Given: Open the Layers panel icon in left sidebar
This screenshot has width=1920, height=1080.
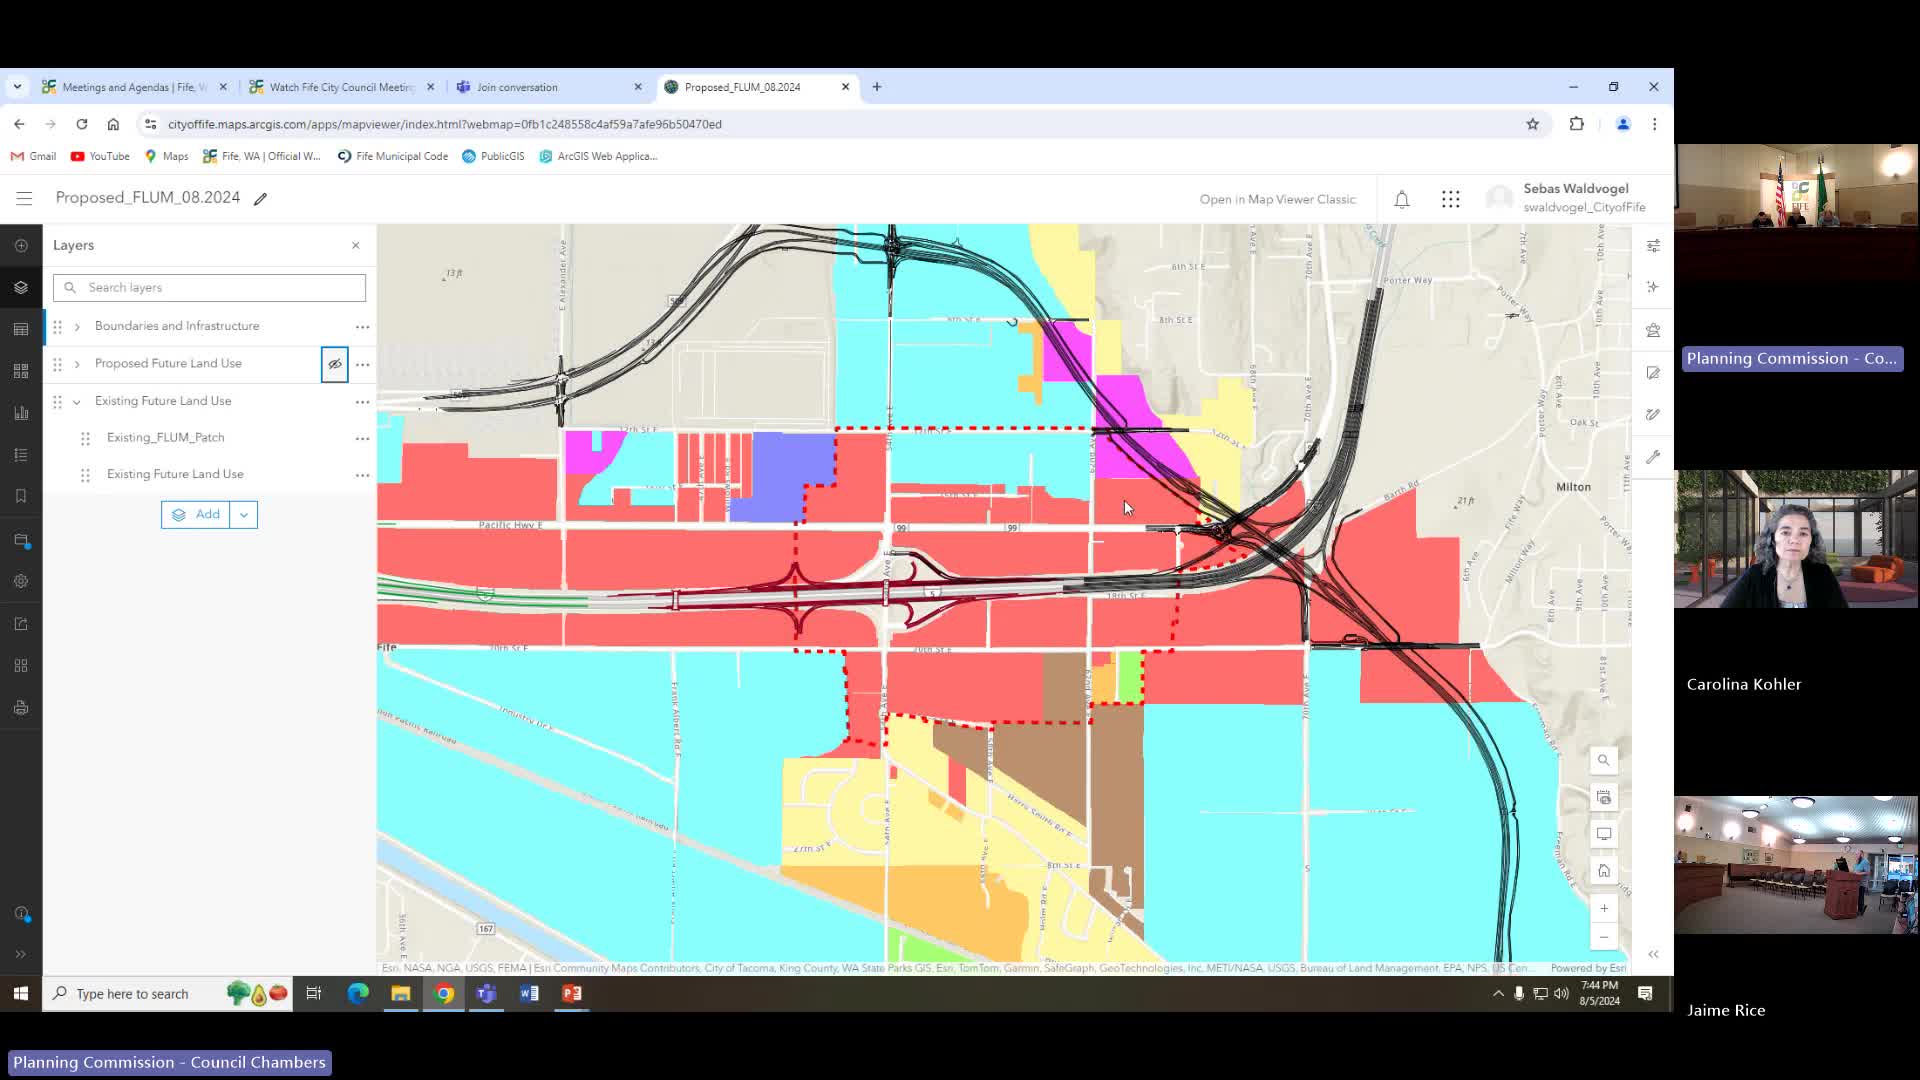Looking at the screenshot, I should [21, 287].
